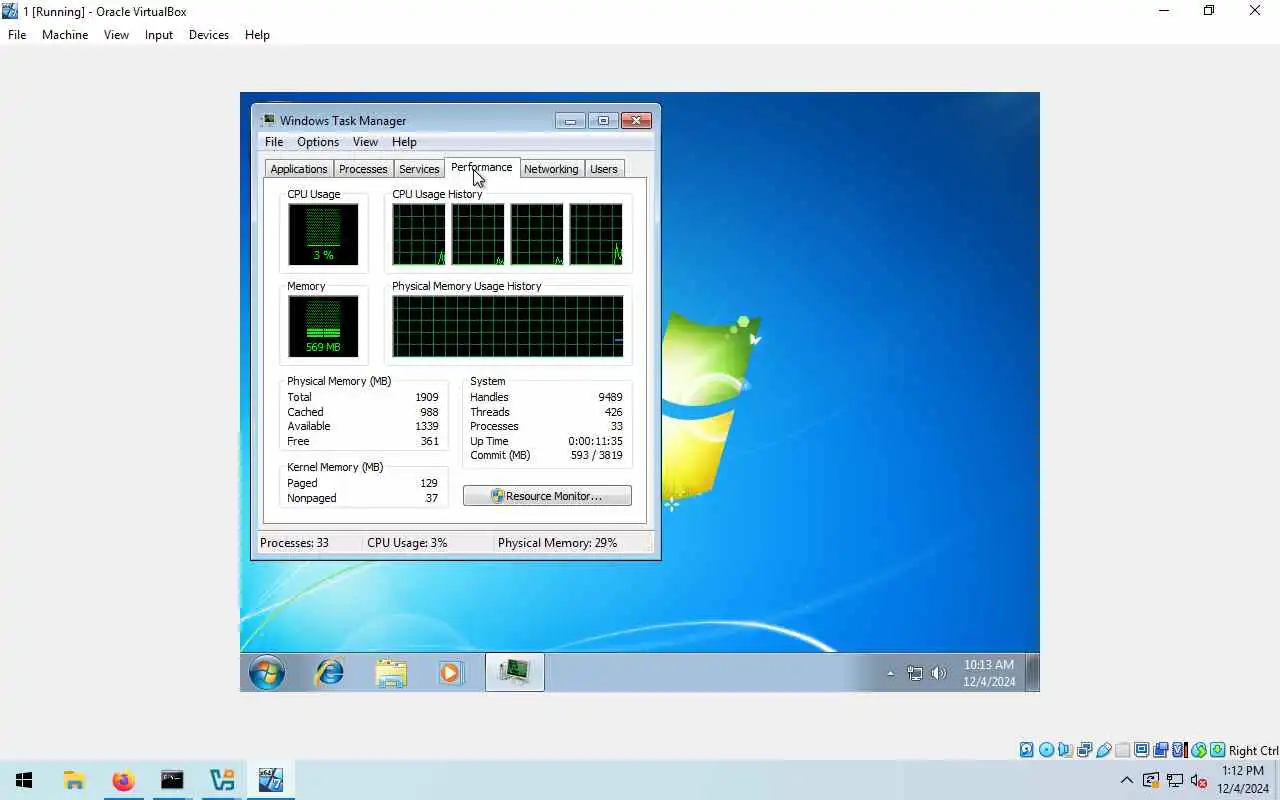Image resolution: width=1280 pixels, height=800 pixels.
Task: Open the Windows 7 Start orb in guest
Action: (x=267, y=673)
